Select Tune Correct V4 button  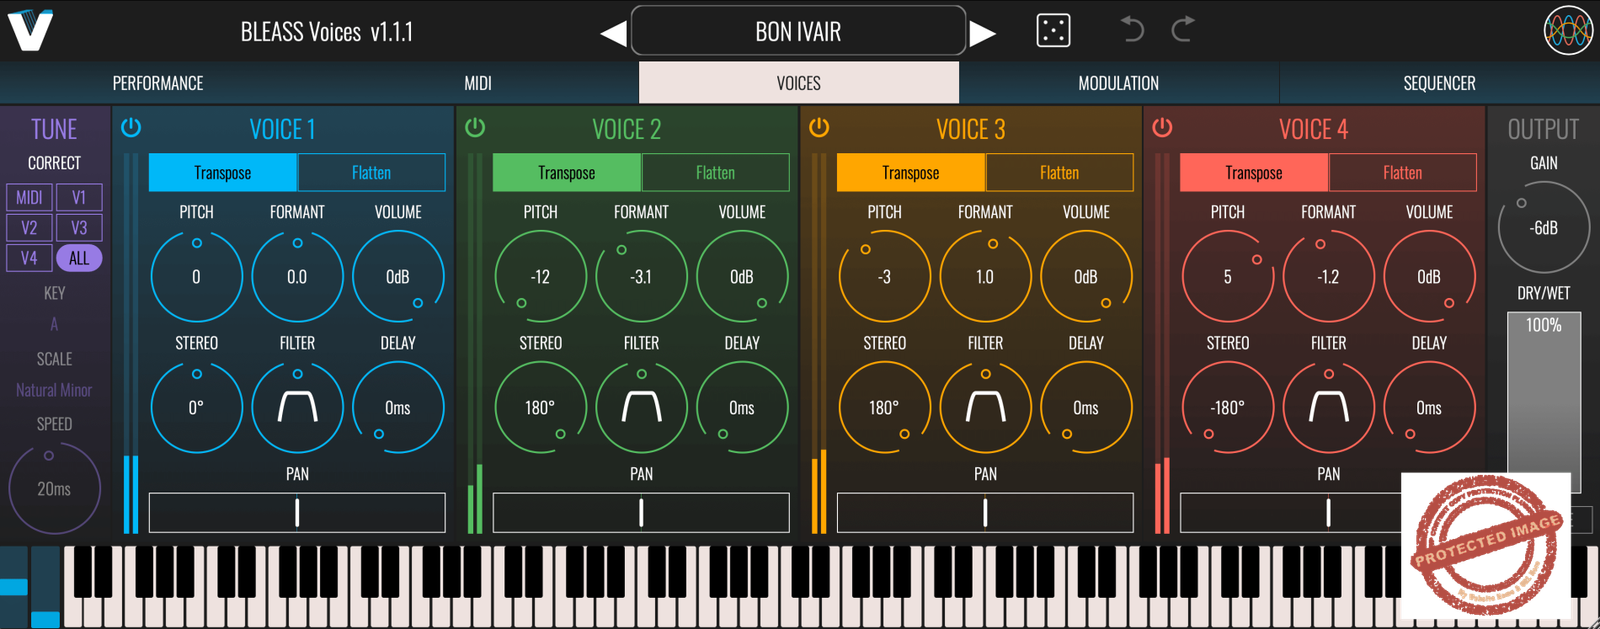tap(29, 258)
